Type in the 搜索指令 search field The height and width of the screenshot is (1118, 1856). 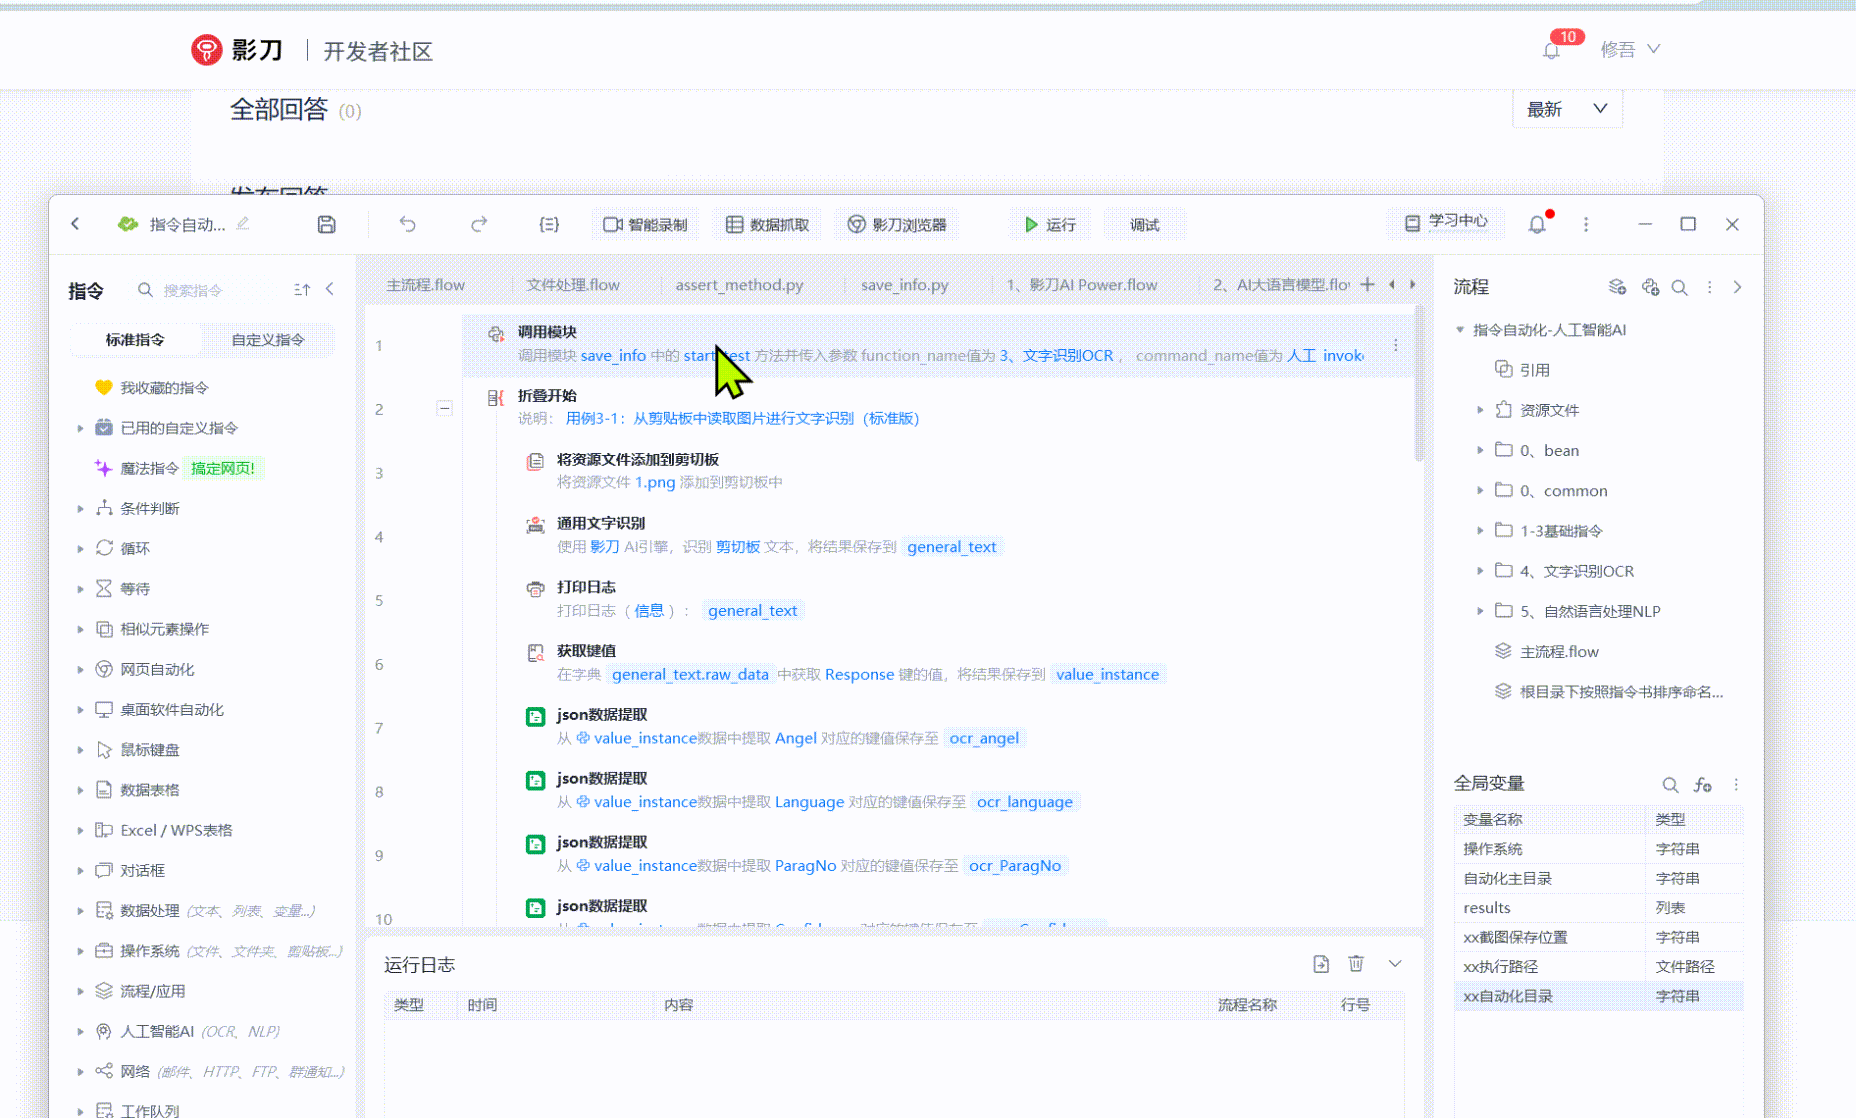(x=210, y=290)
